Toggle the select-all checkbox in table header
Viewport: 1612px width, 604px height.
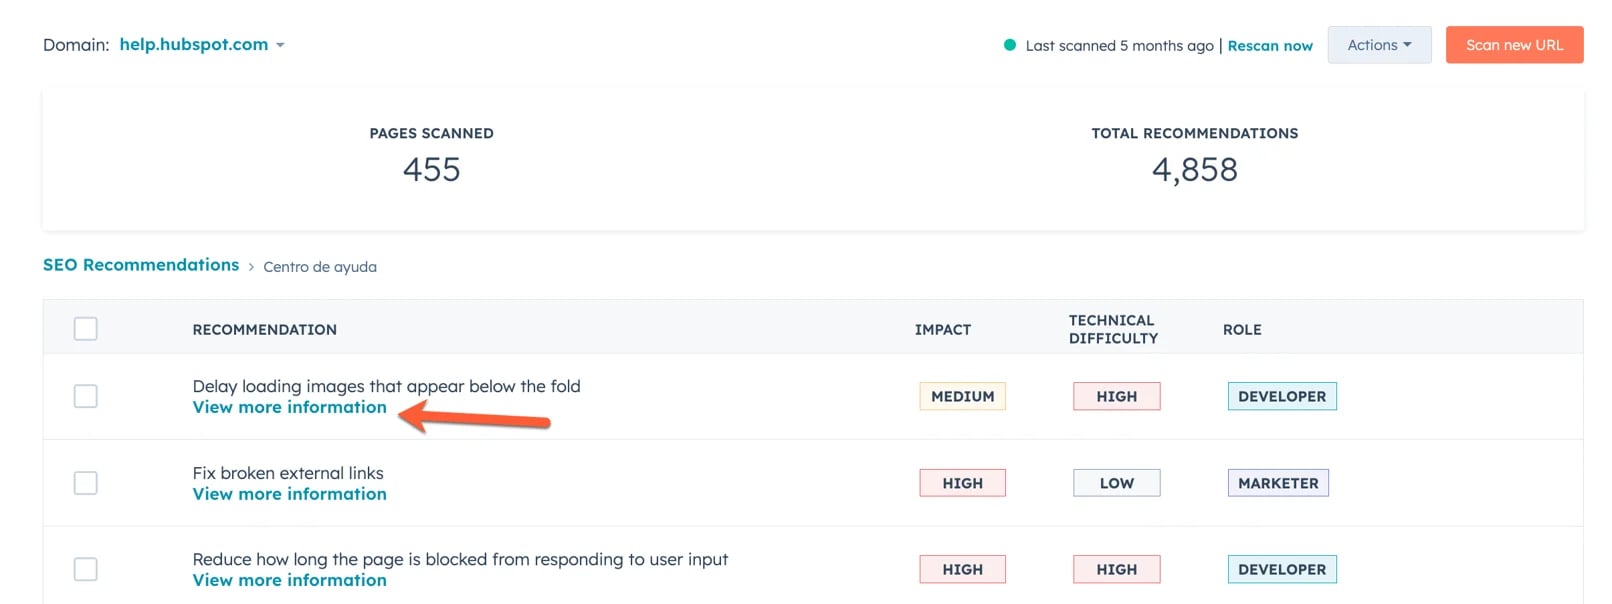[x=86, y=329]
